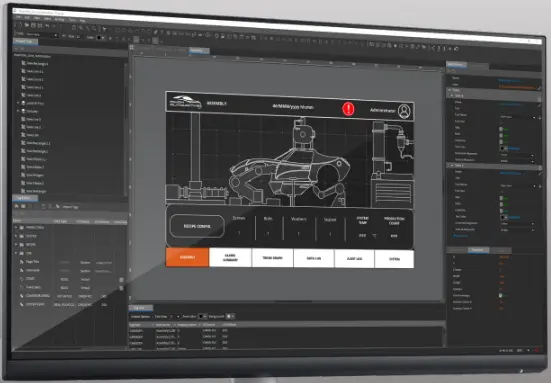Click the TREND GRAPH navigation button
Viewport: 551px width, 383px height.
point(272,258)
